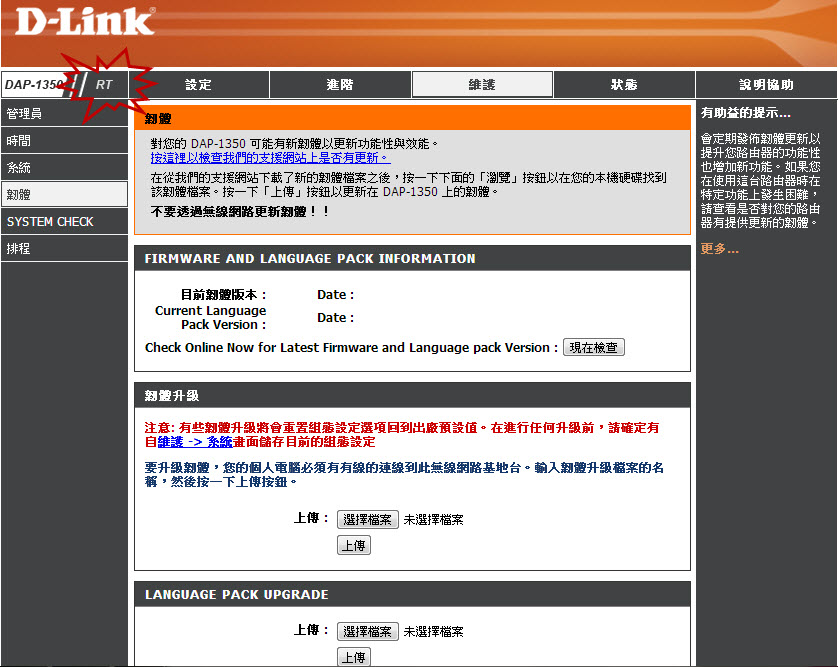Open 系統 sidebar page
The height and width of the screenshot is (667, 838).
[x=64, y=168]
